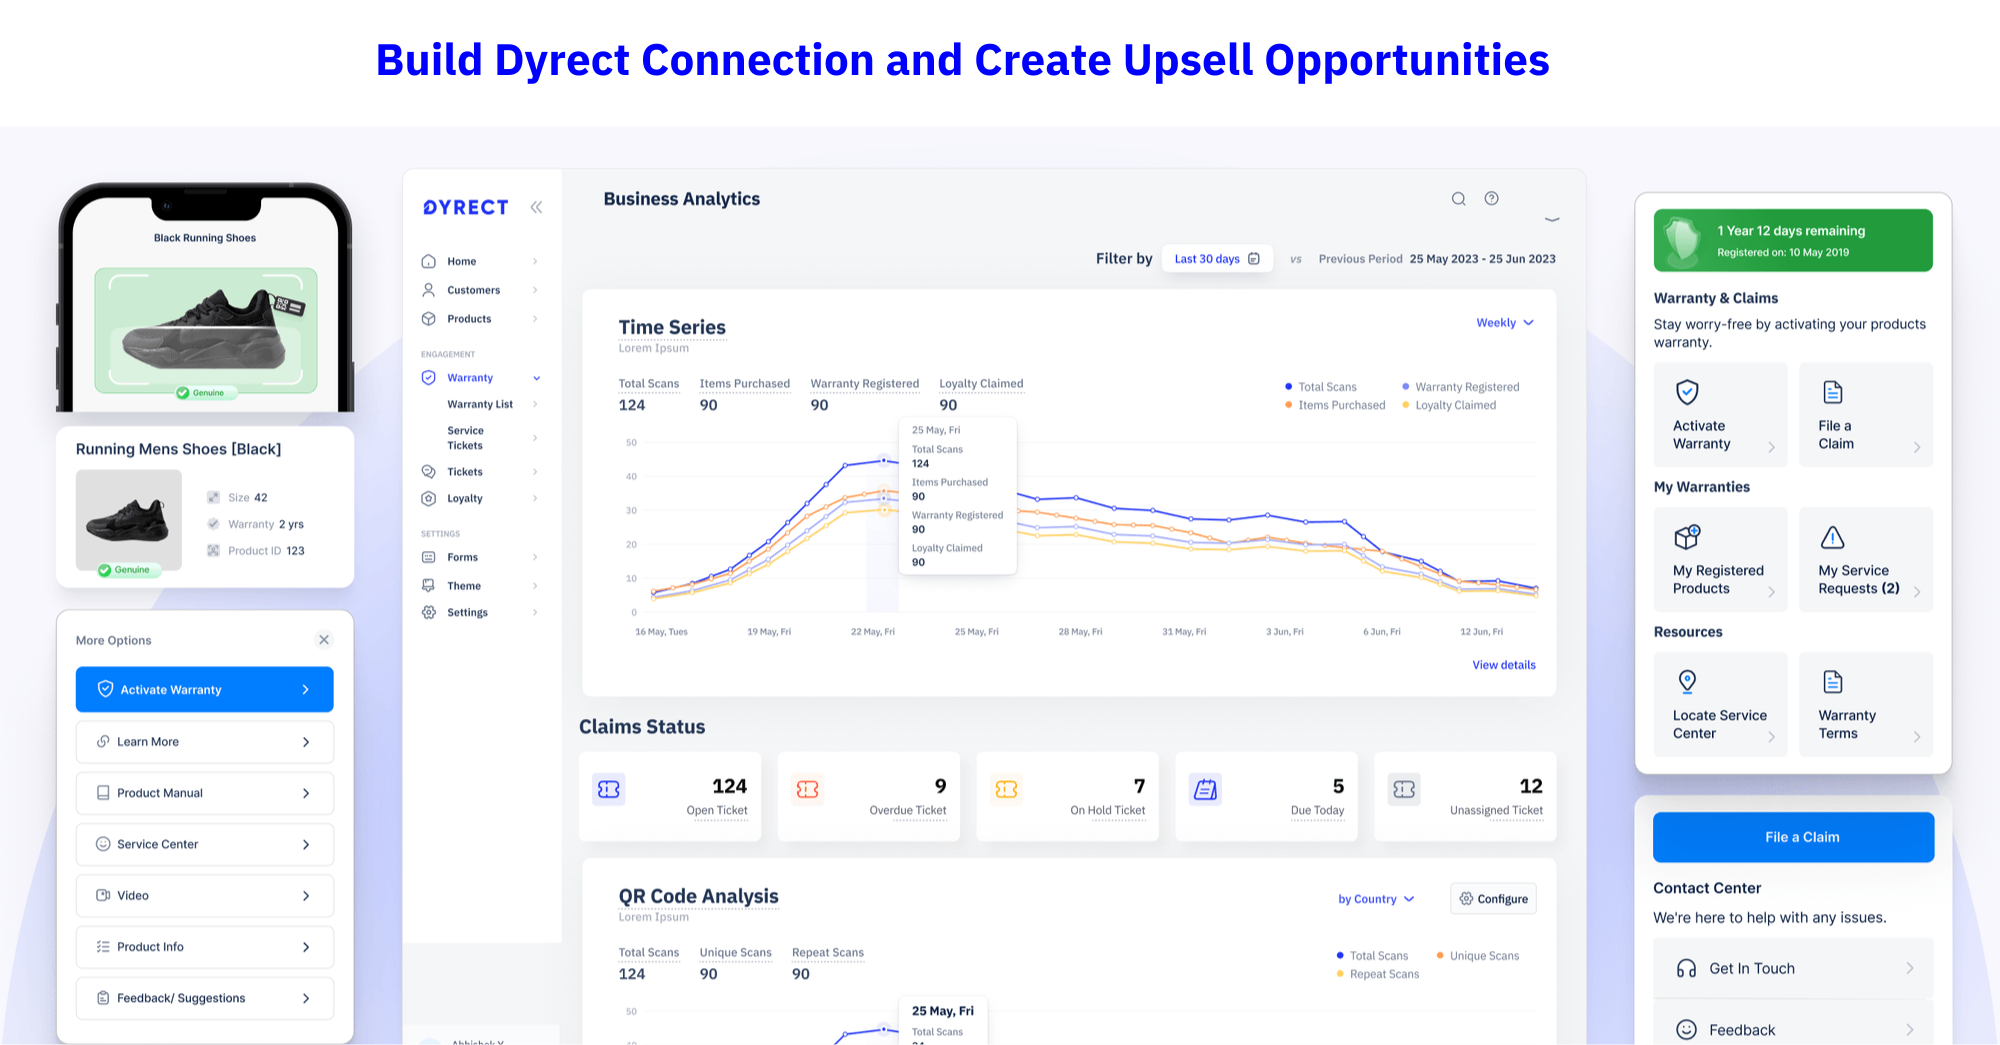Open the Customers section via its sidebar icon

coord(430,290)
